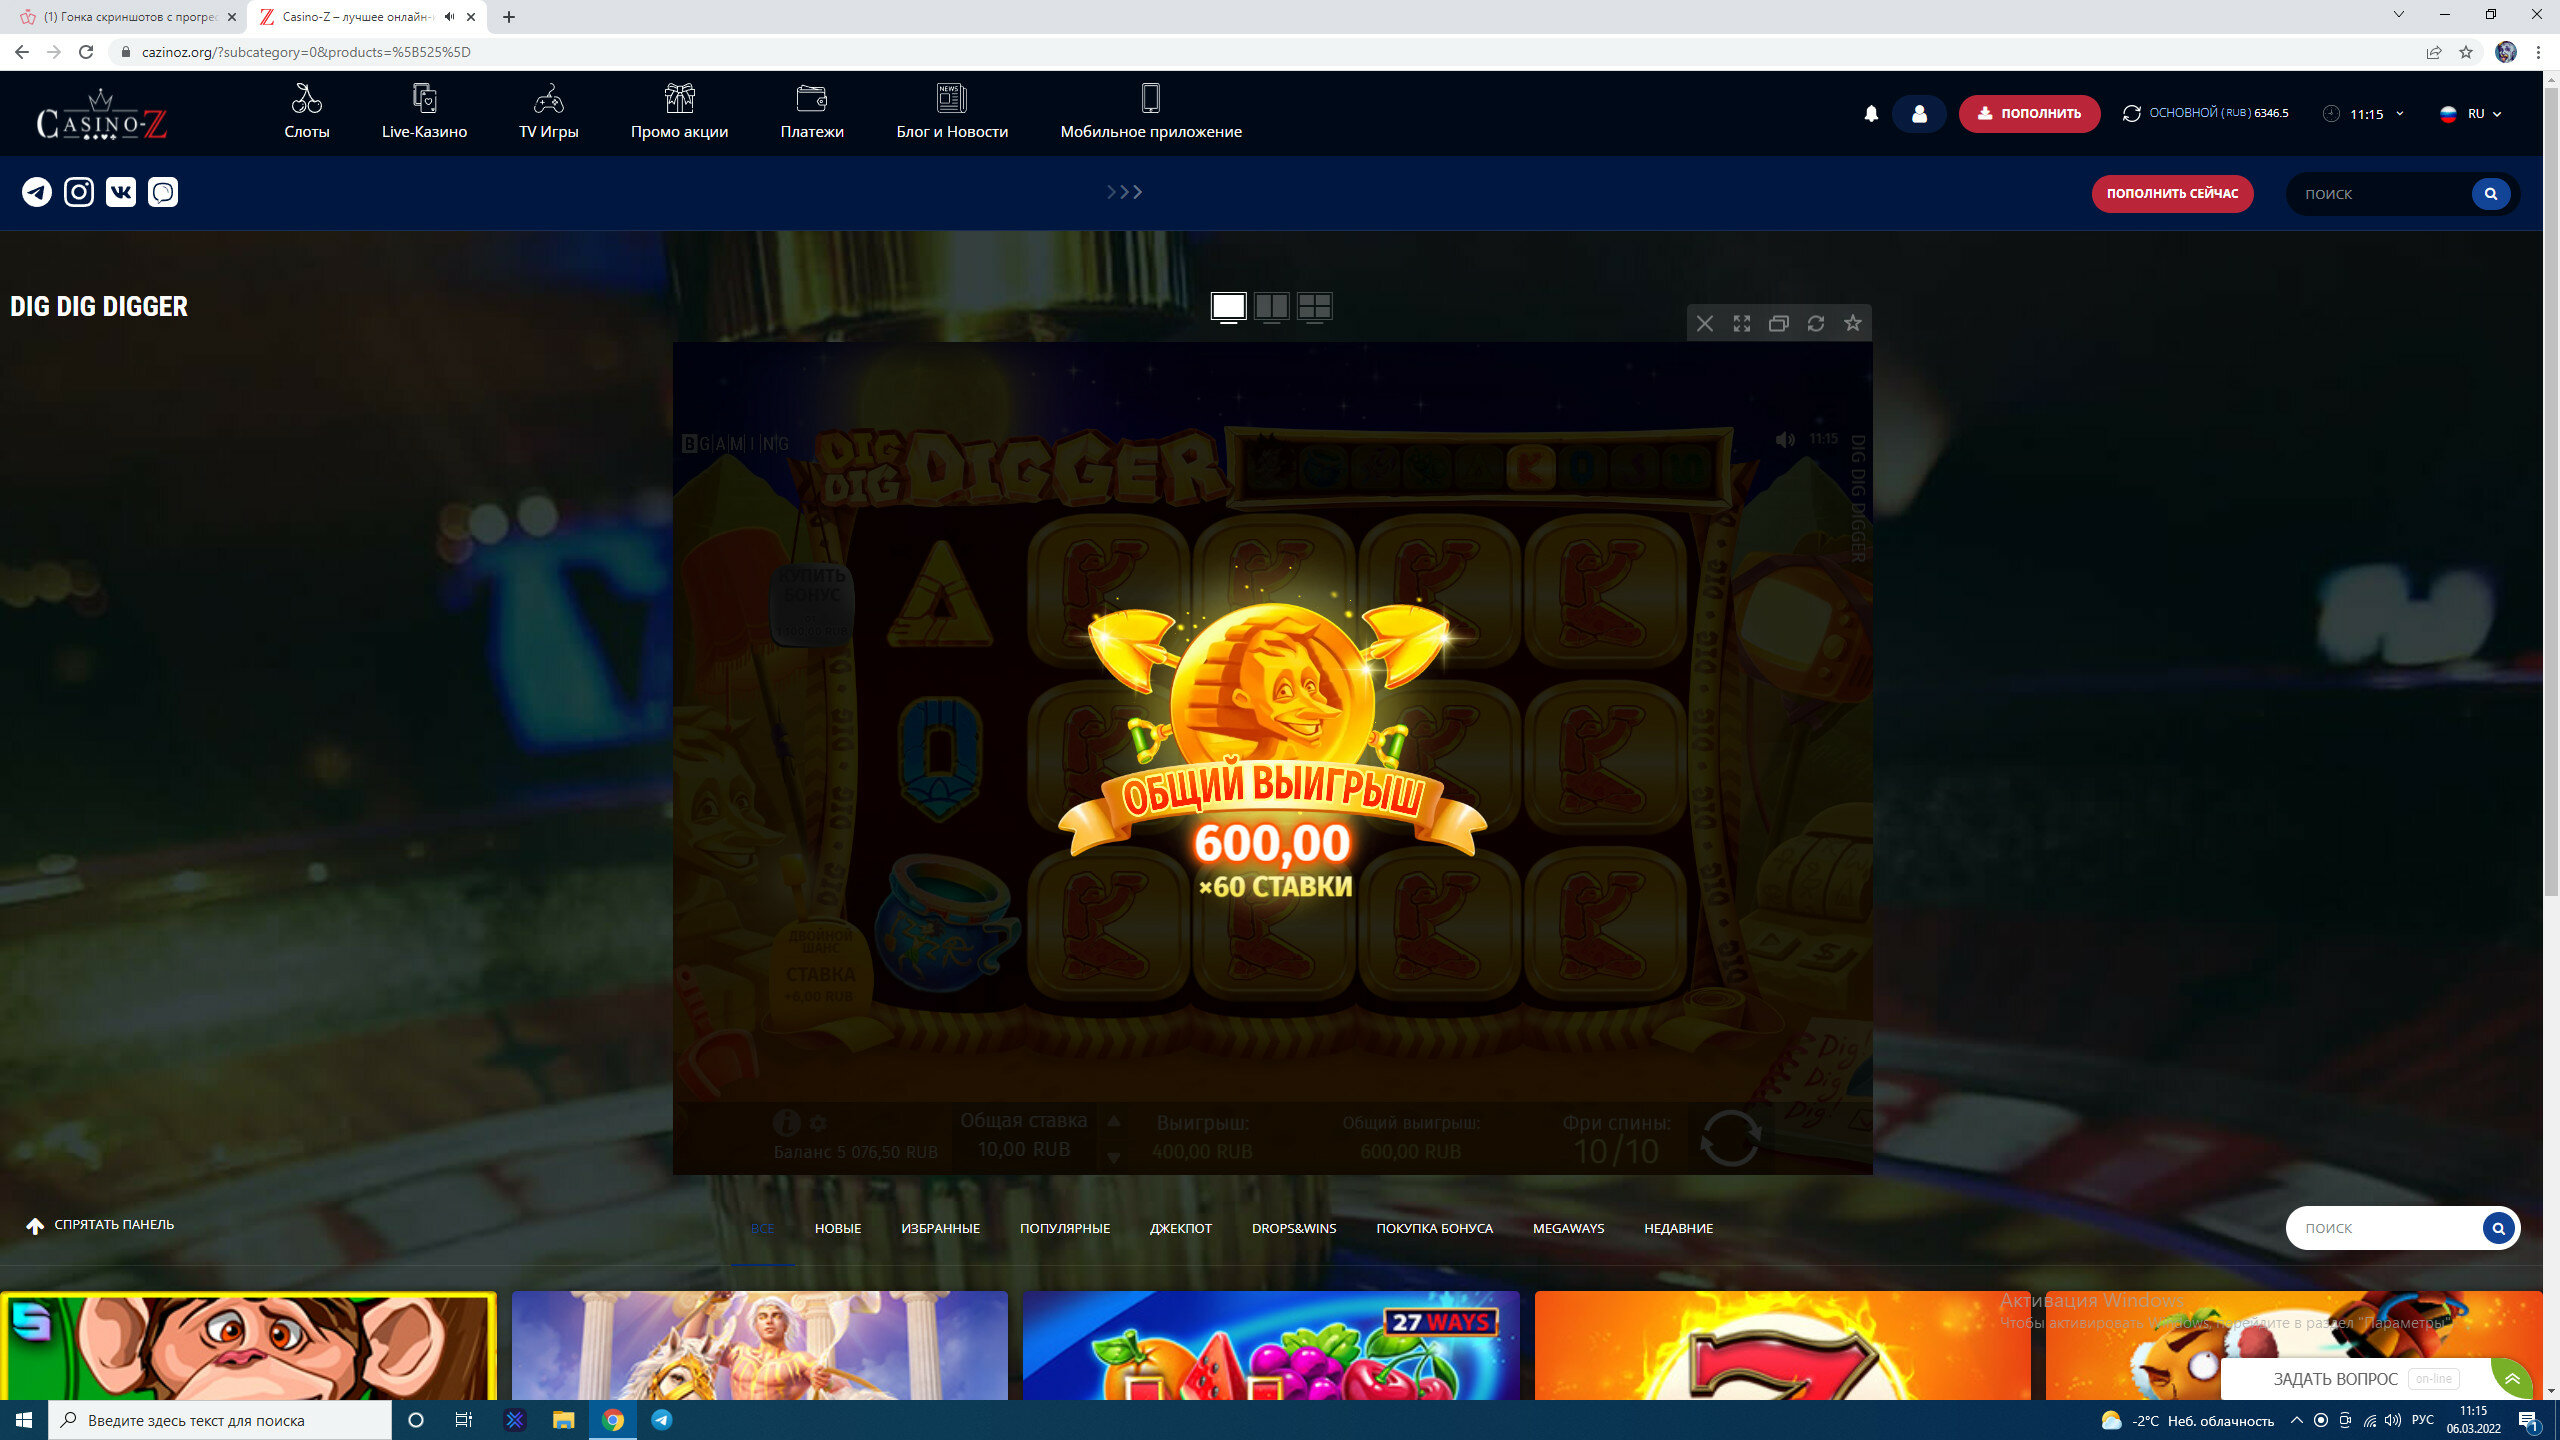The height and width of the screenshot is (1440, 2560).
Task: Open the VK social link icon
Action: click(121, 192)
